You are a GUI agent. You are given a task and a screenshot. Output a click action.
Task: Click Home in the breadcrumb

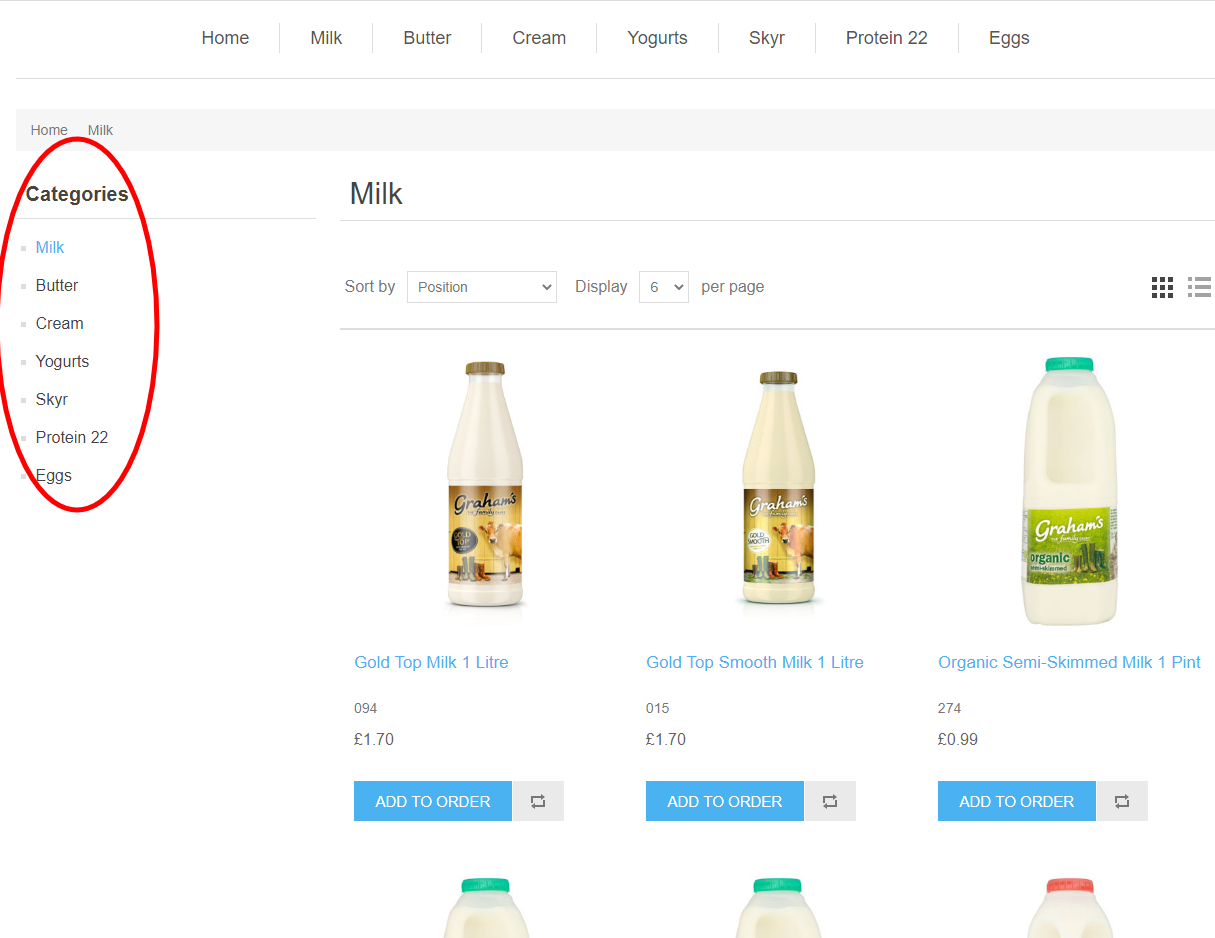click(49, 130)
